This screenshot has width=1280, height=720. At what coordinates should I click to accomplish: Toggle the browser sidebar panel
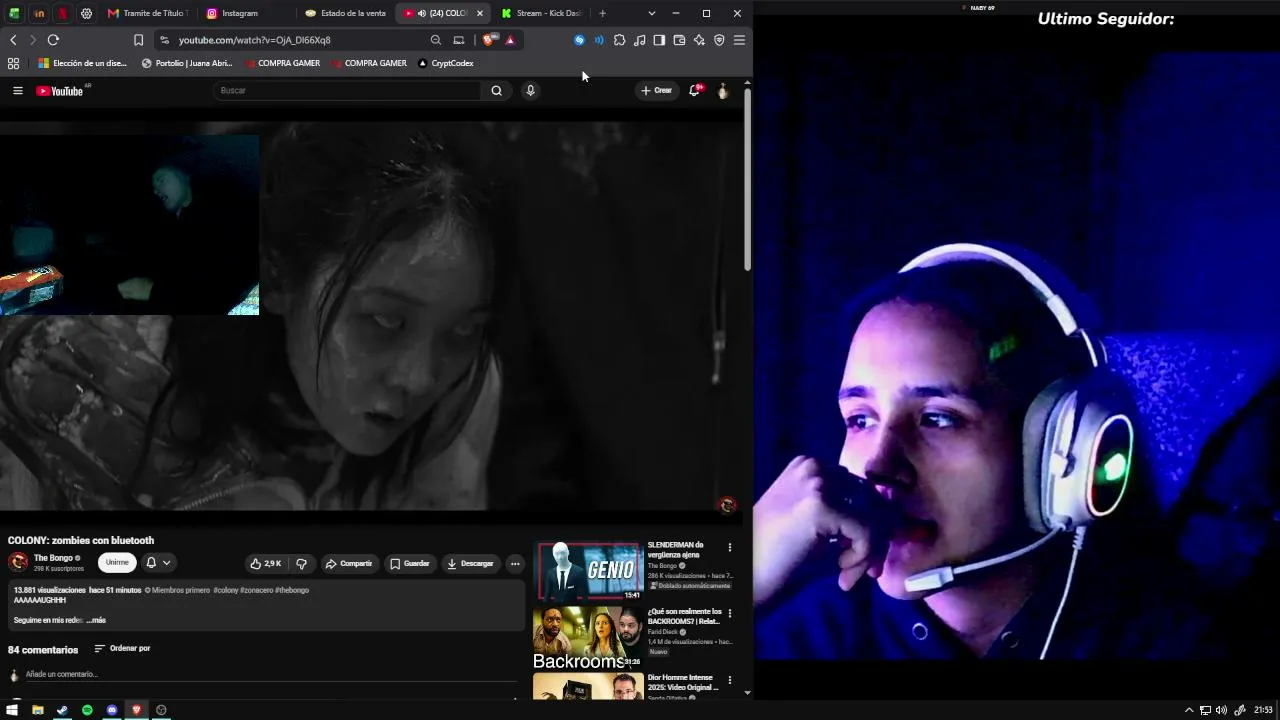(659, 40)
